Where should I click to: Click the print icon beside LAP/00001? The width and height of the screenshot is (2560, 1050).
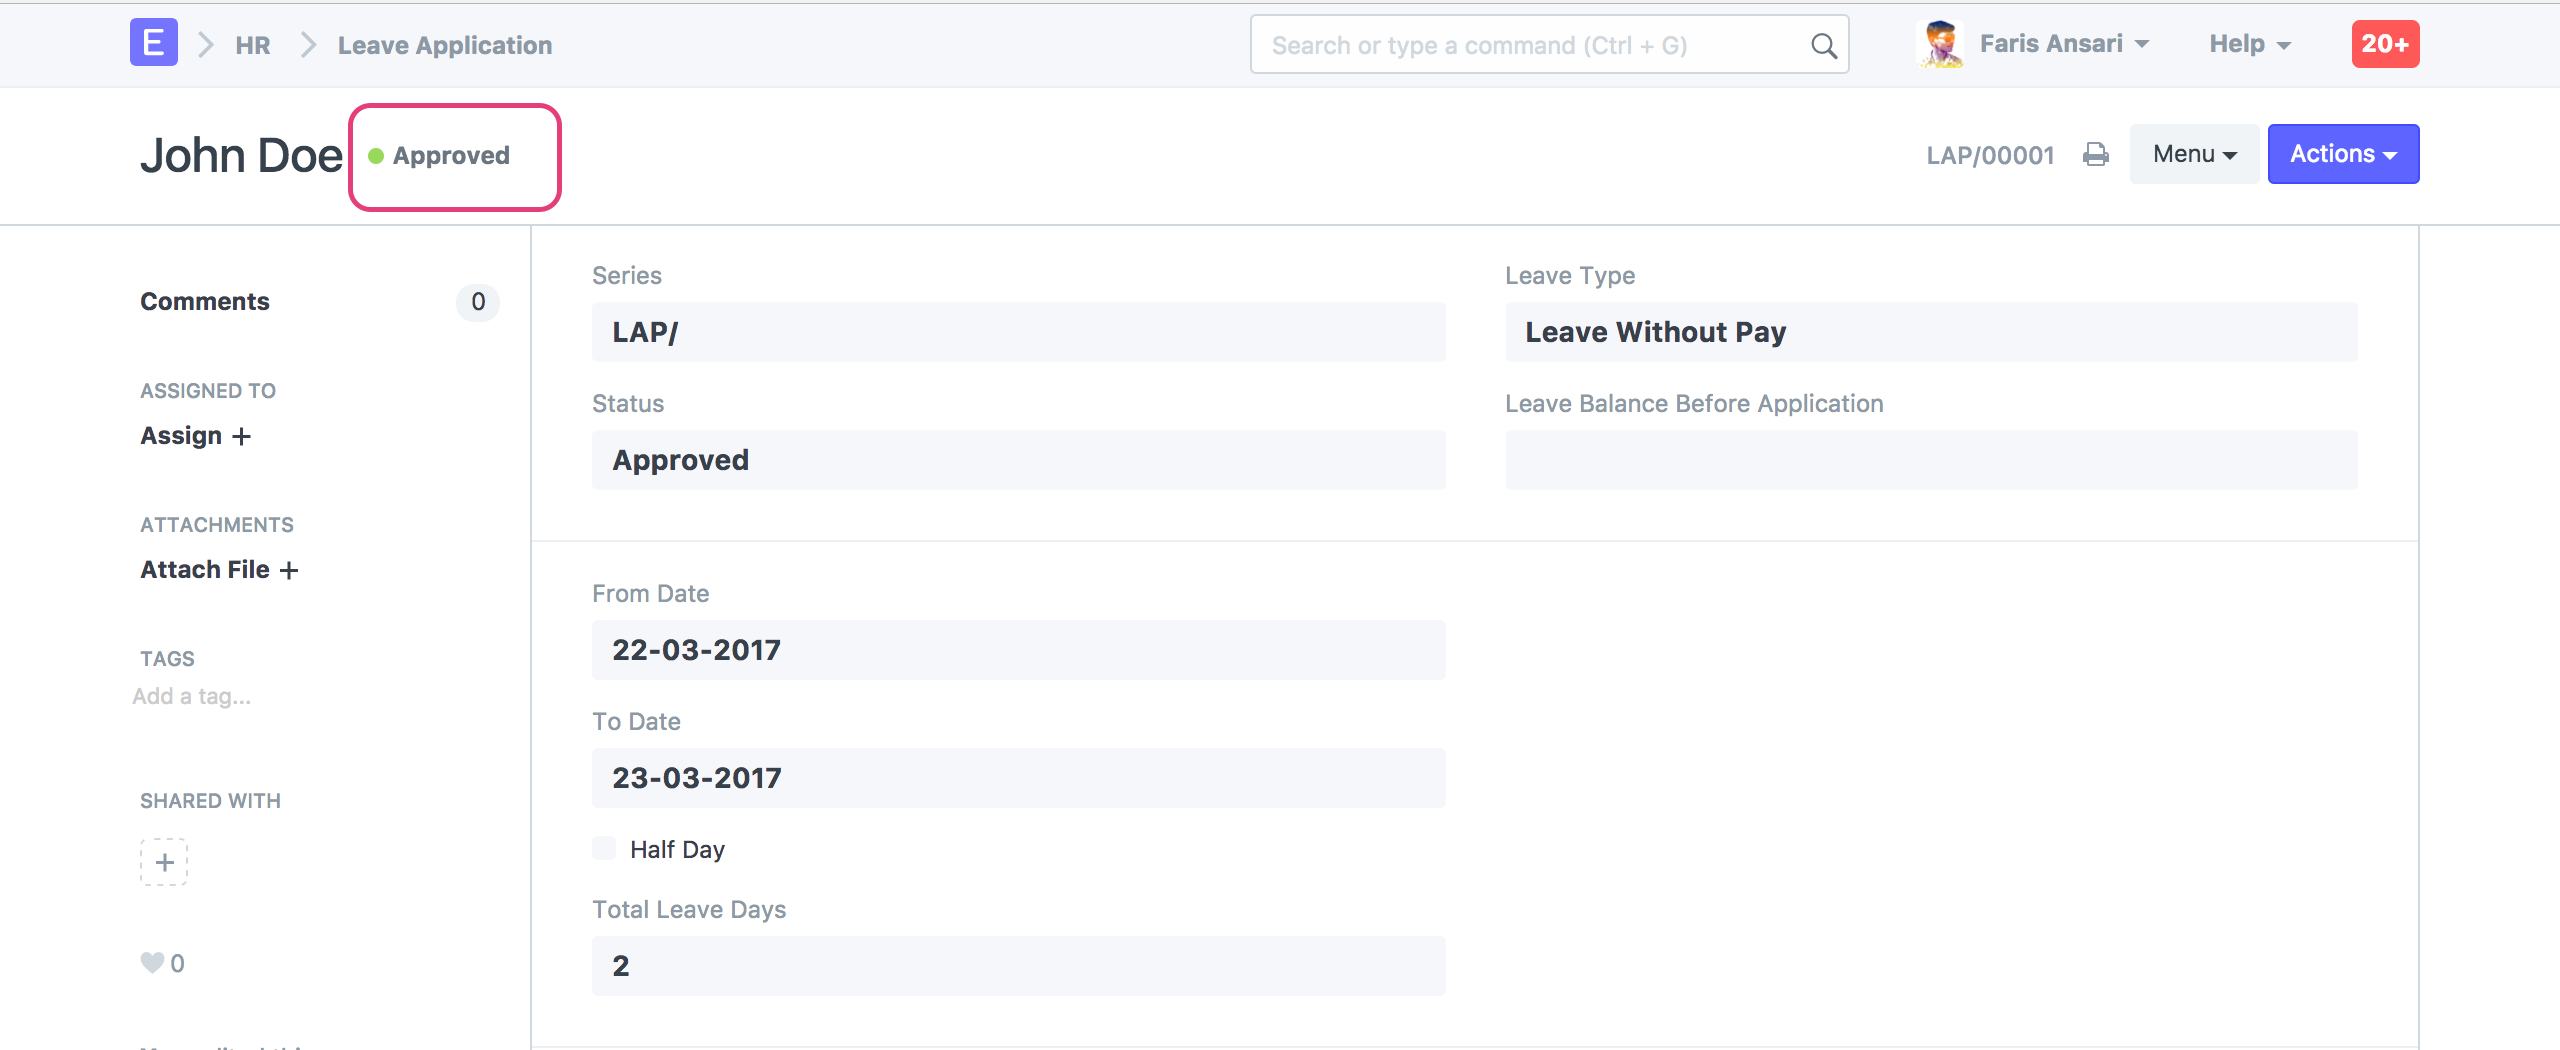tap(2095, 155)
